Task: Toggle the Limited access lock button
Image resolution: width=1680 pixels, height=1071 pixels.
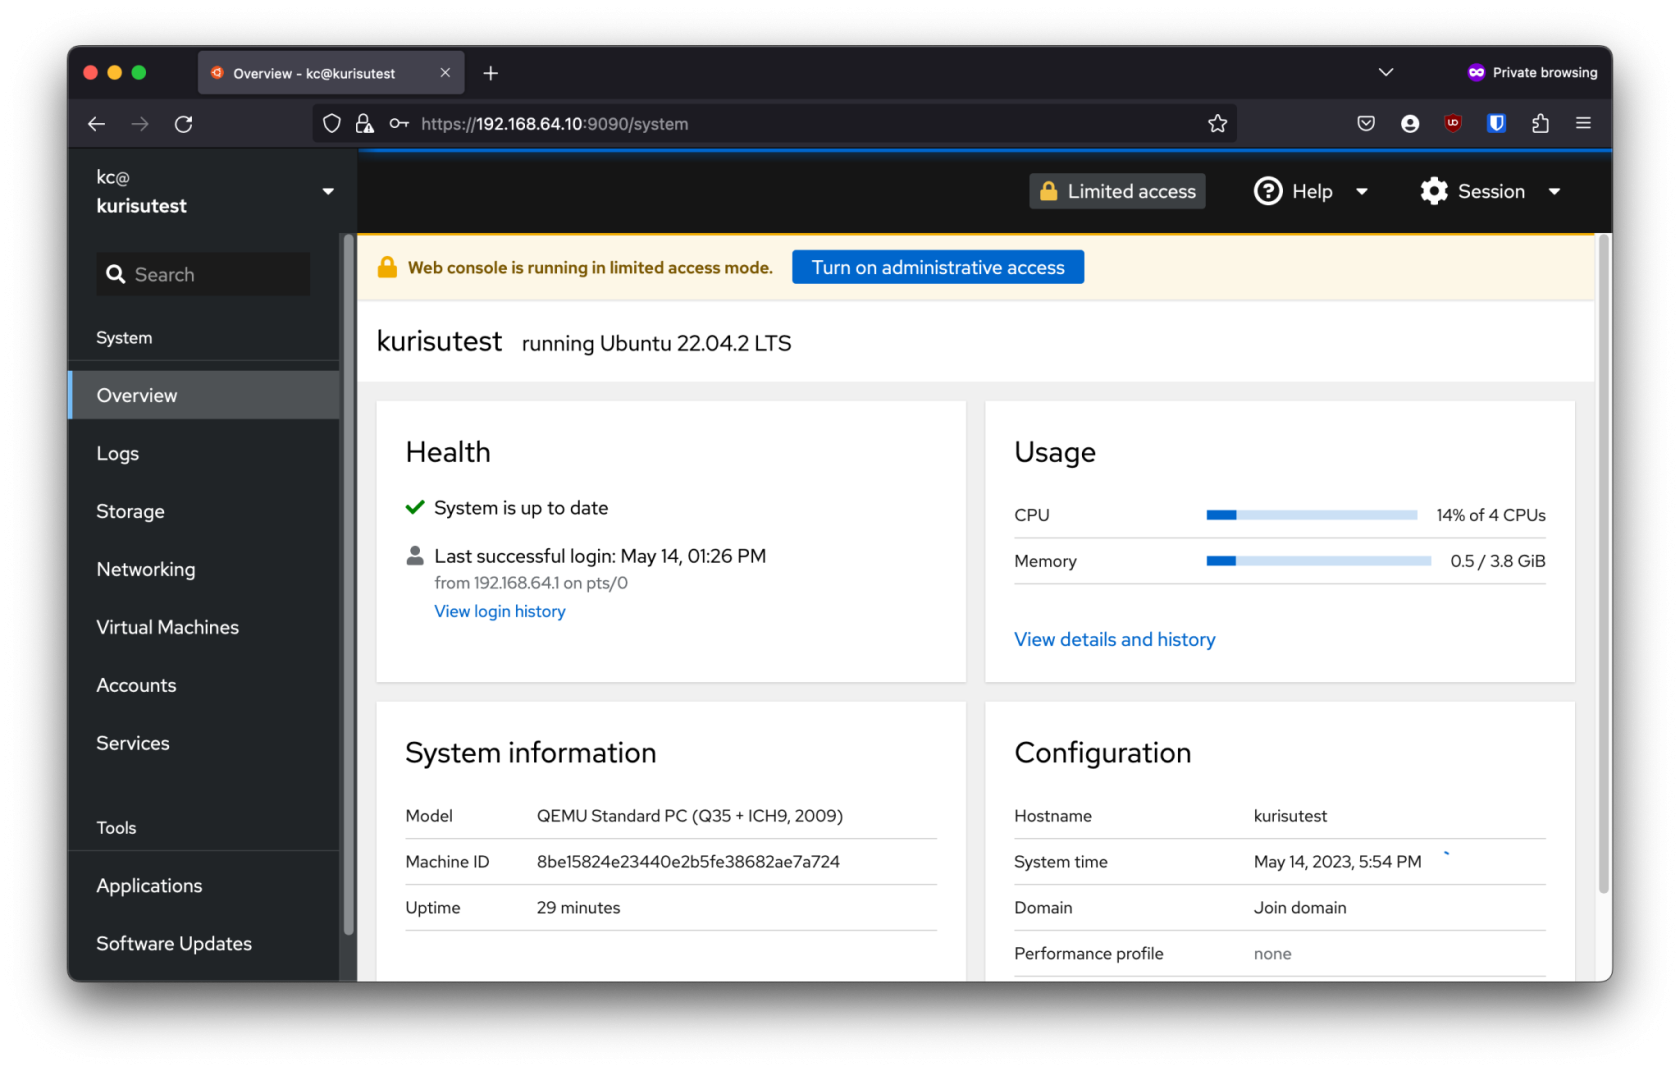Action: [x=1117, y=191]
